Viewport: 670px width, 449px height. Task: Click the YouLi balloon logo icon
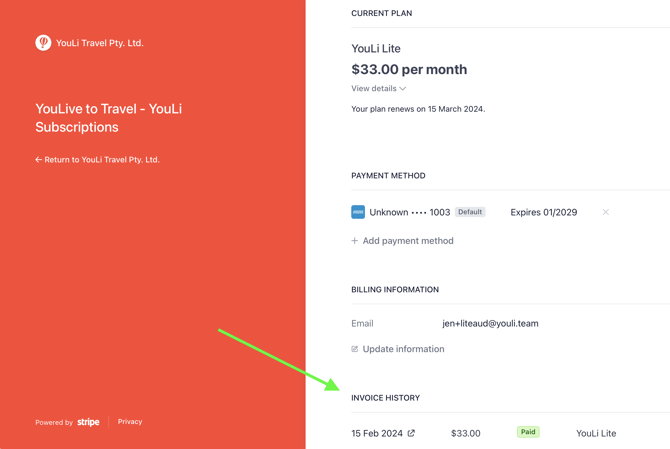pyautogui.click(x=43, y=43)
